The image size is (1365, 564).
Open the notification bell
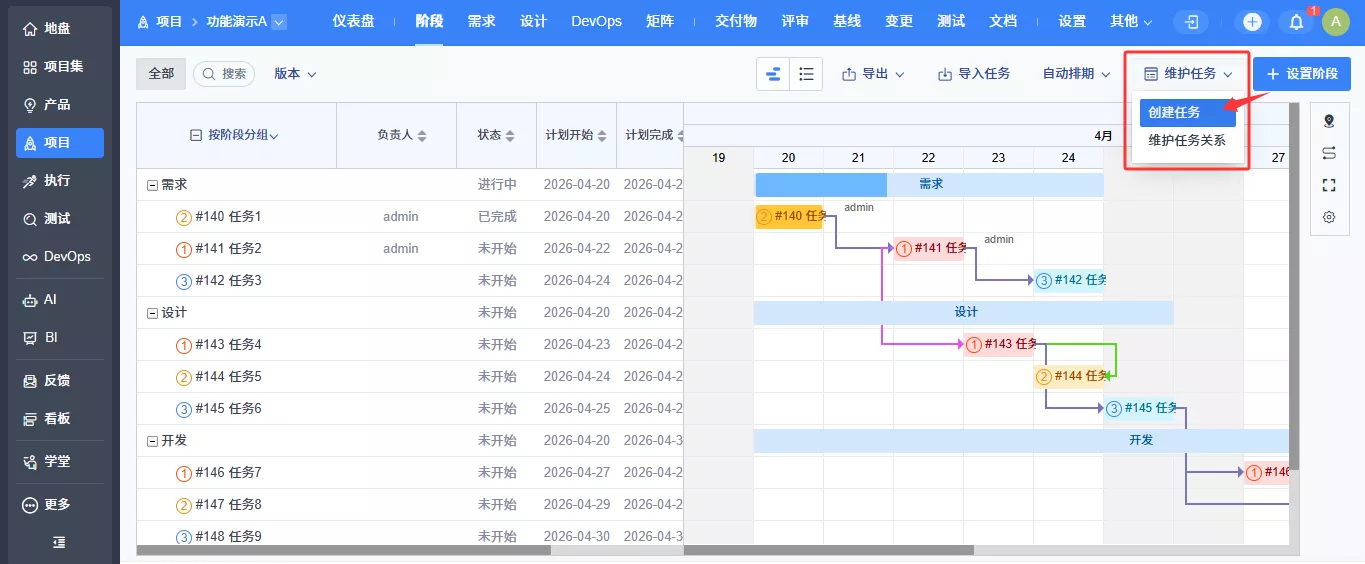tap(1297, 22)
